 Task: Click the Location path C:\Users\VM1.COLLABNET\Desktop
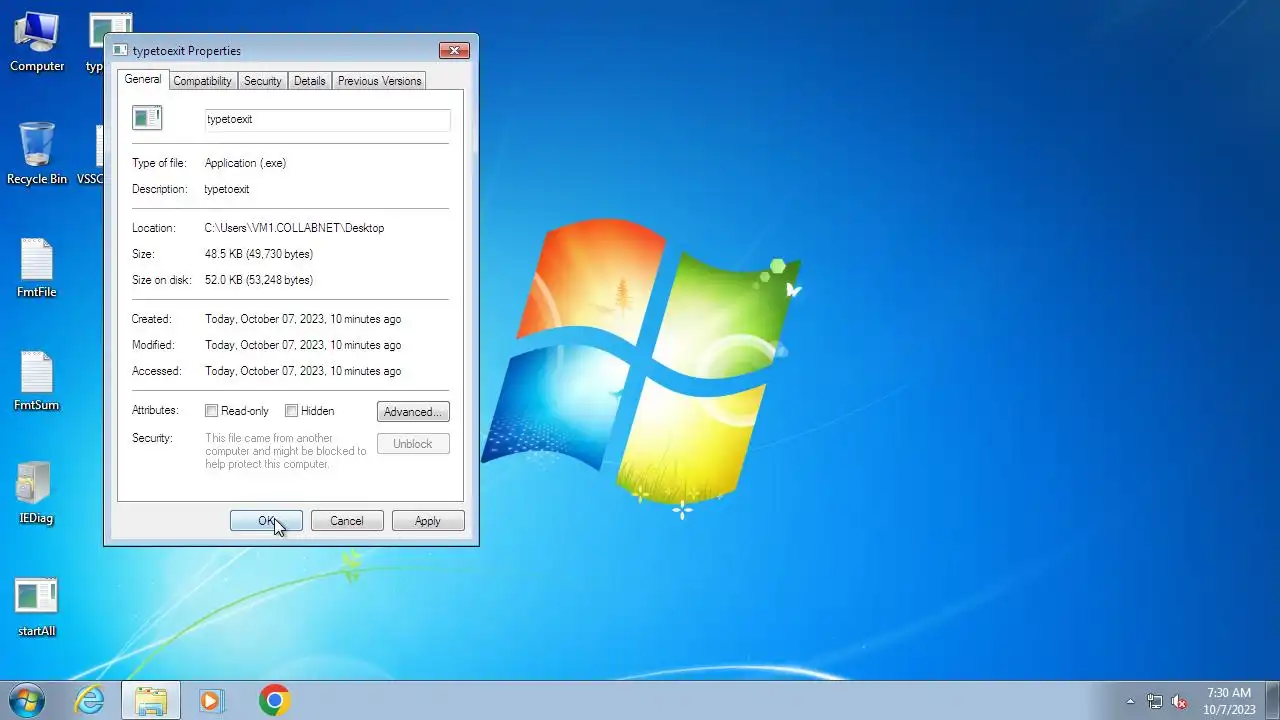(x=294, y=228)
